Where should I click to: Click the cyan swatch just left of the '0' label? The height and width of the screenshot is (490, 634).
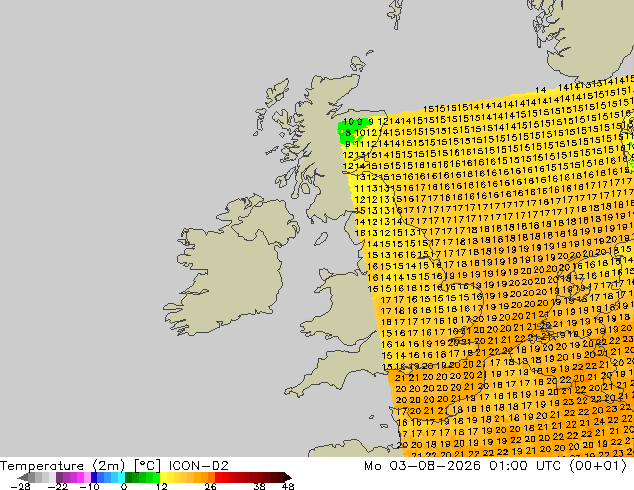point(121,477)
